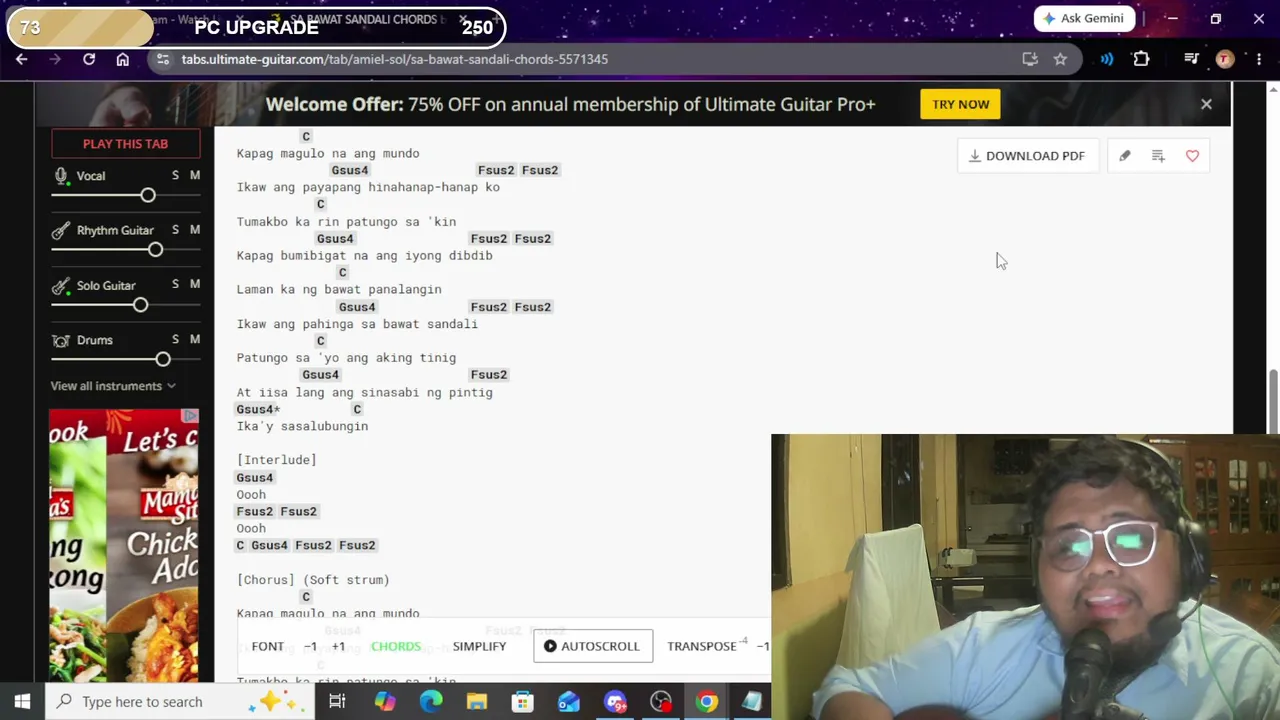Screen dimensions: 1280x720
Task: Click the TRY NOW offer button
Action: [x=960, y=104]
